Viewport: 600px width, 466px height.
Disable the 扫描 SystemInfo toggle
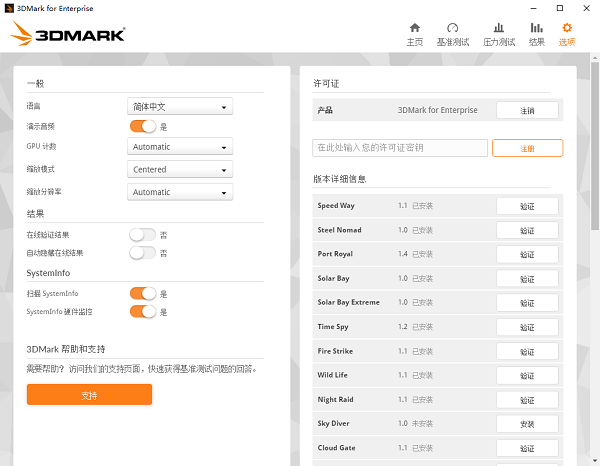click(x=143, y=293)
